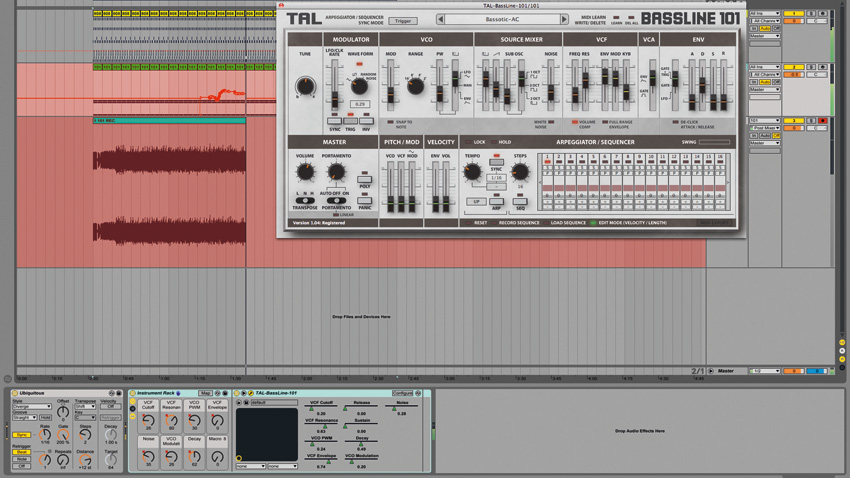Image resolution: width=850 pixels, height=478 pixels.
Task: Click the Trigger sync mode button
Action: point(403,21)
